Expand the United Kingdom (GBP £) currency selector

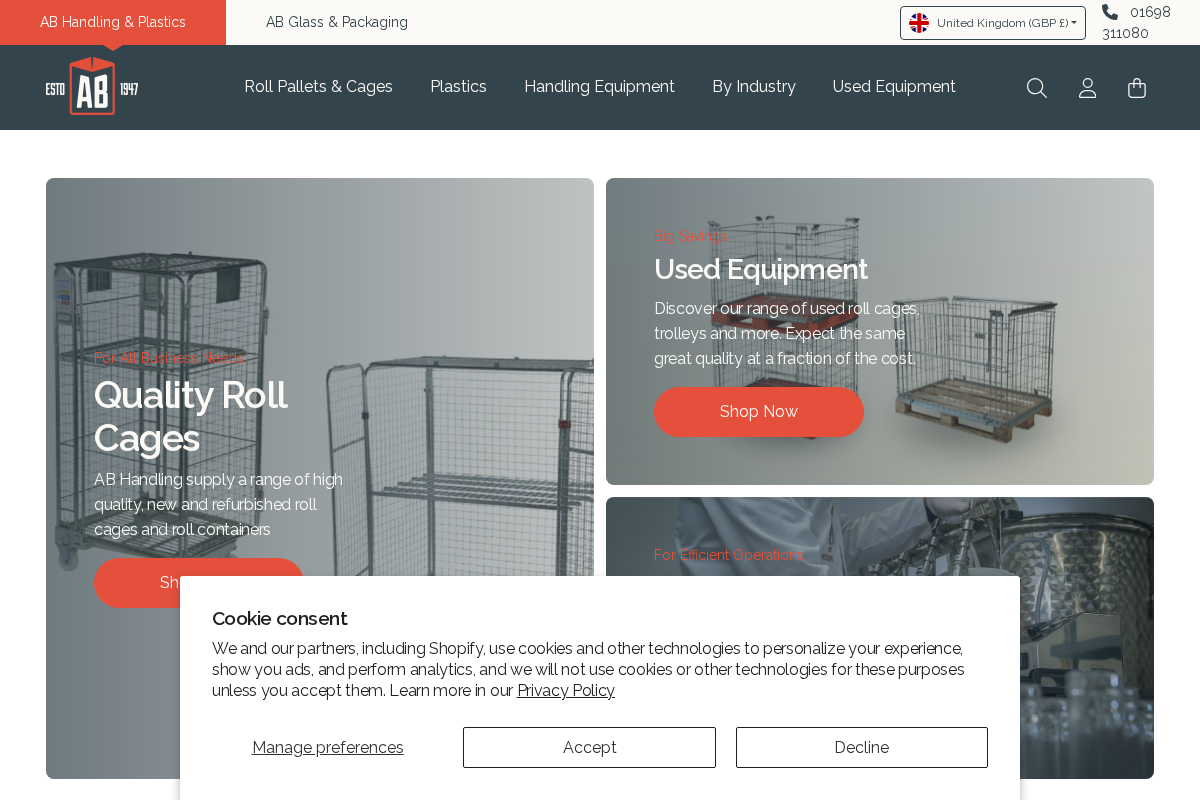pyautogui.click(x=992, y=22)
